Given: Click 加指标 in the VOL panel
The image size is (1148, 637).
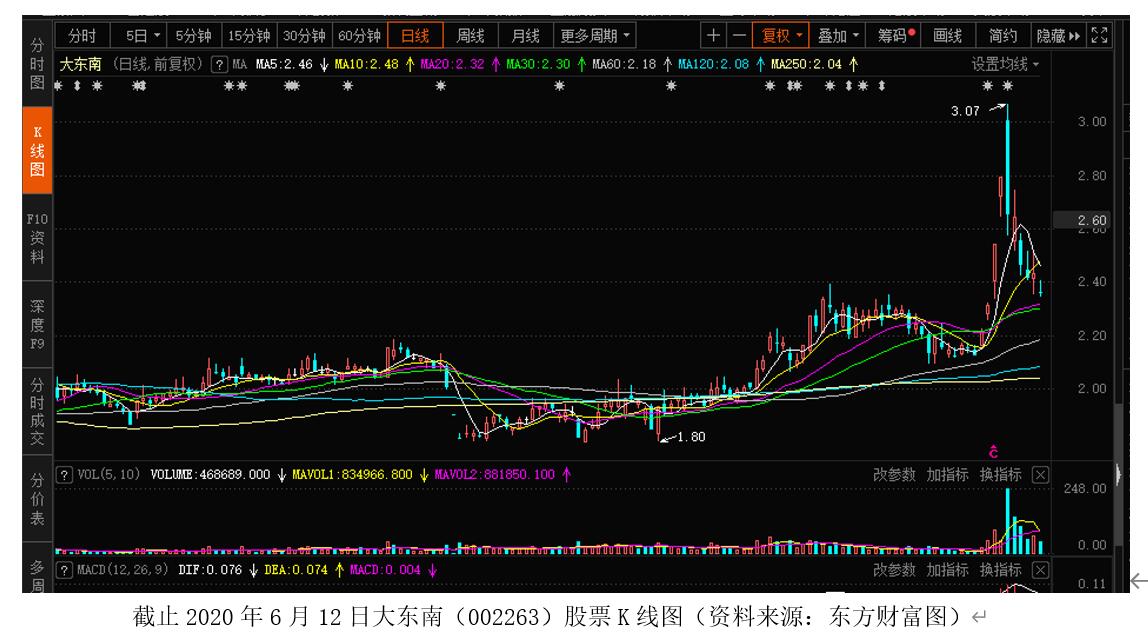Looking at the screenshot, I should click(x=947, y=475).
